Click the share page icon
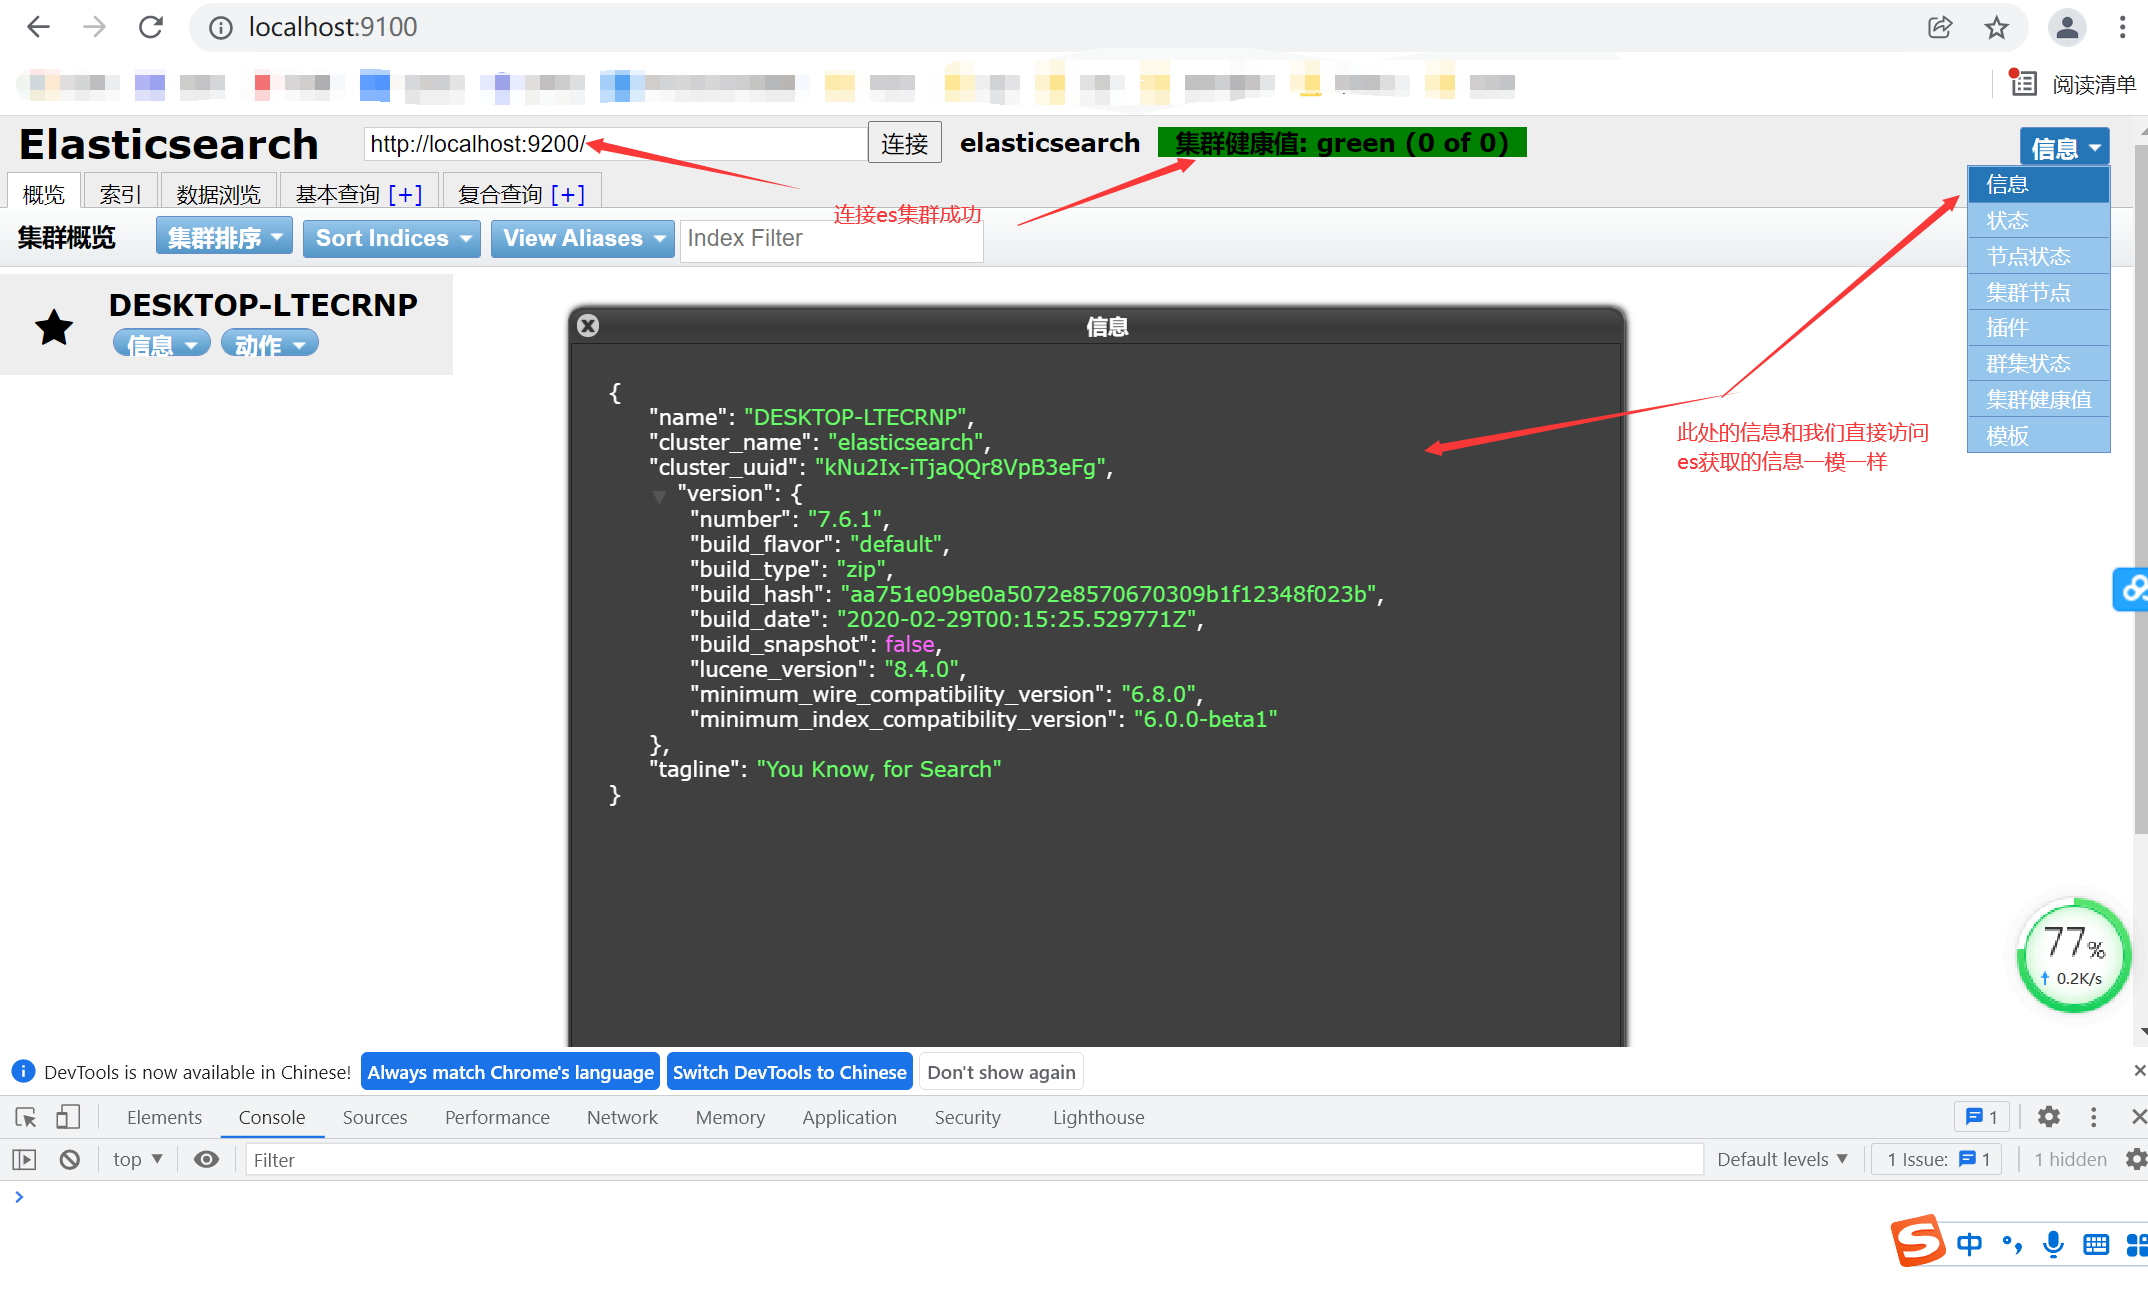The height and width of the screenshot is (1294, 2148). (1940, 27)
